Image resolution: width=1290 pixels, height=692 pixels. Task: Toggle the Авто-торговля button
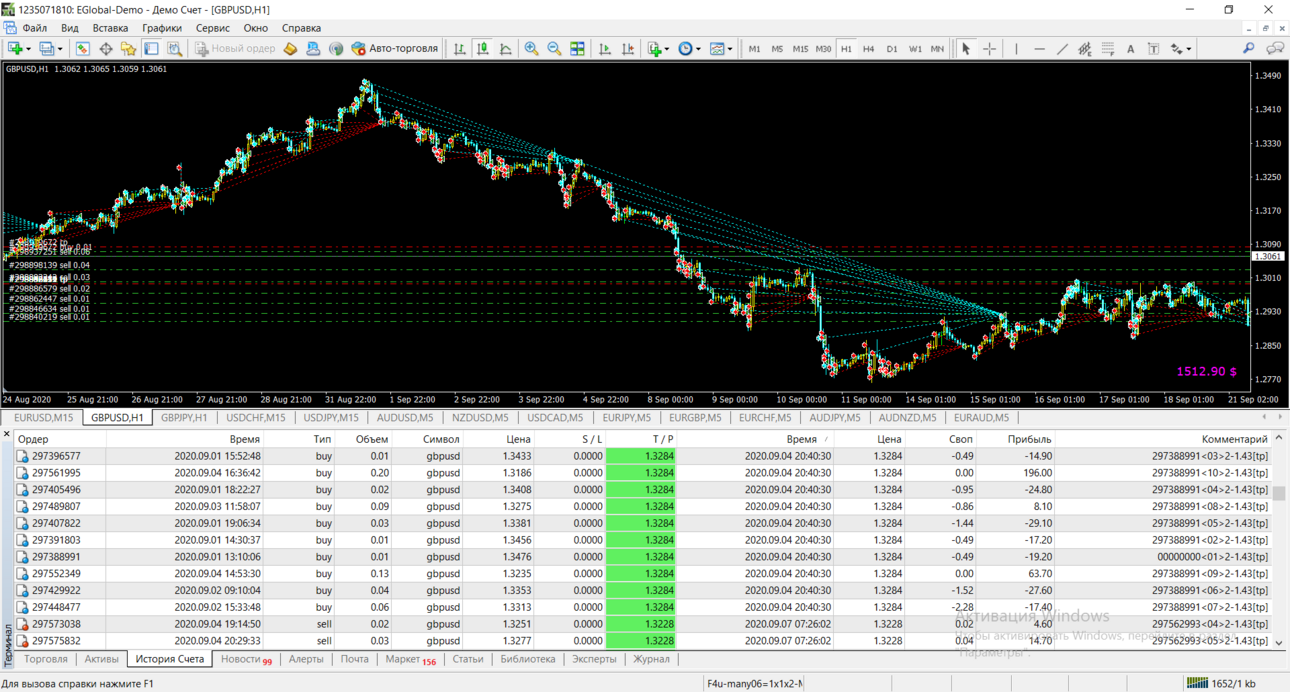click(x=395, y=48)
